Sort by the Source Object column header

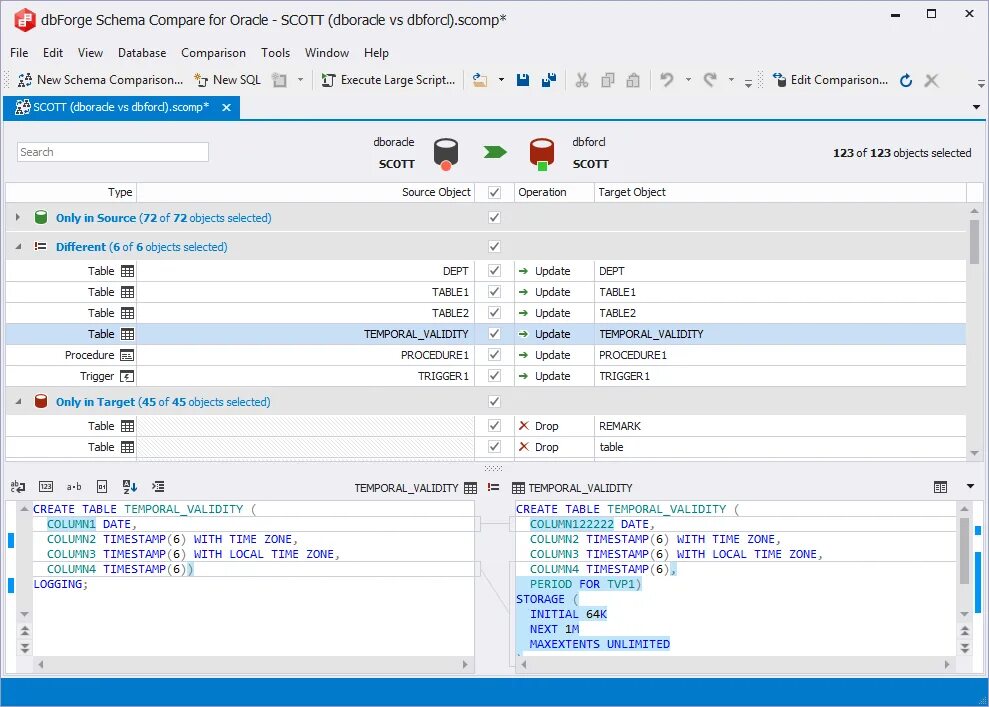tap(305, 192)
